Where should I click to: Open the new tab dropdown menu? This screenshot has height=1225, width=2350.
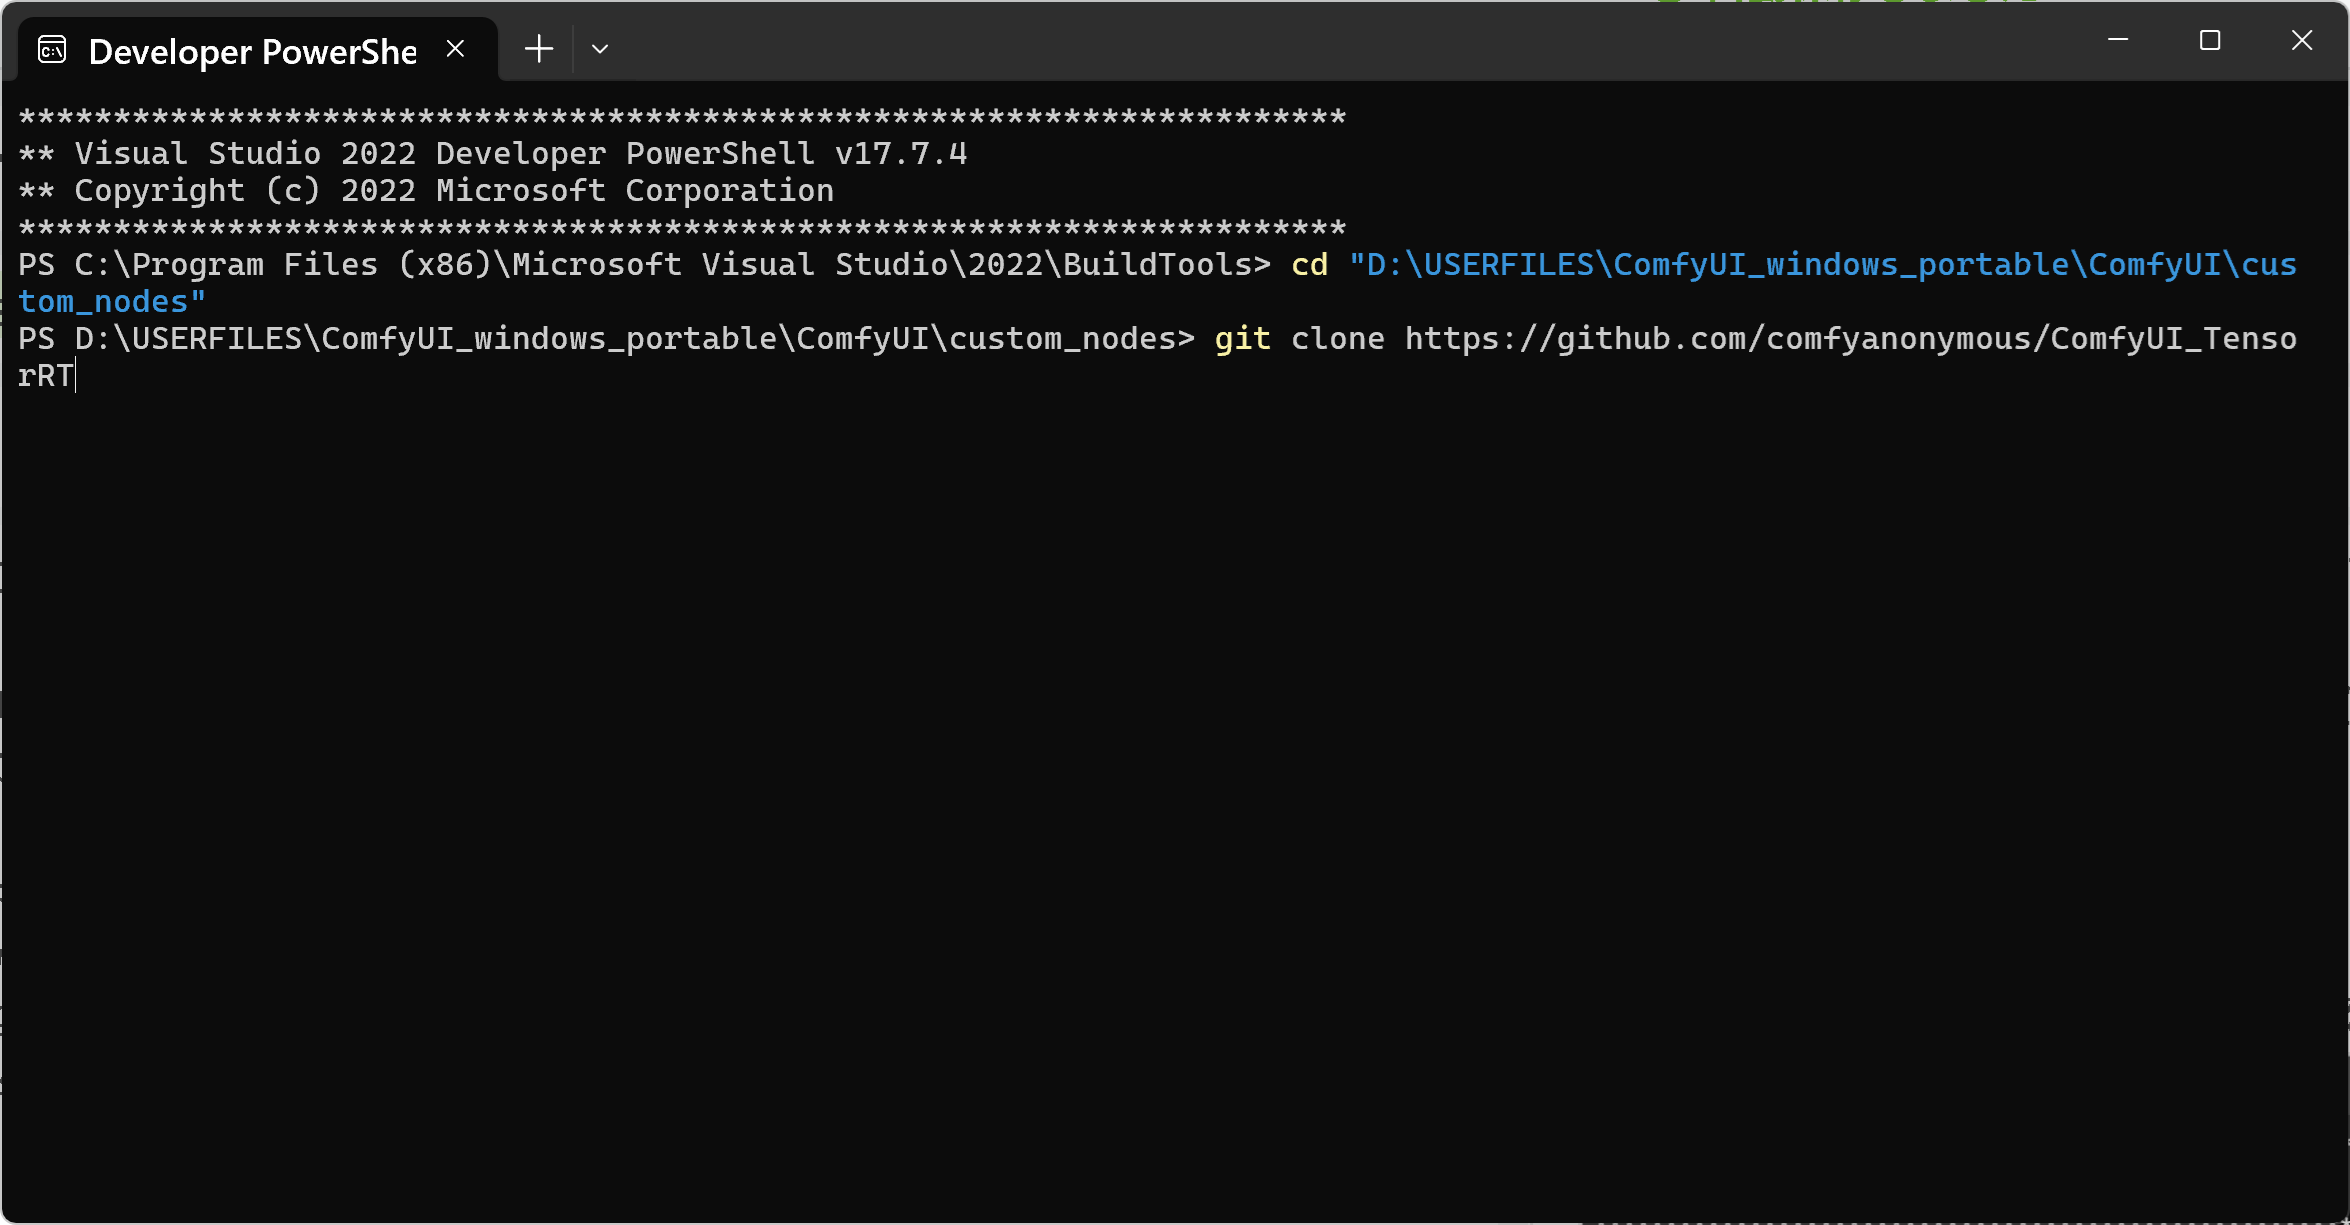pos(600,48)
